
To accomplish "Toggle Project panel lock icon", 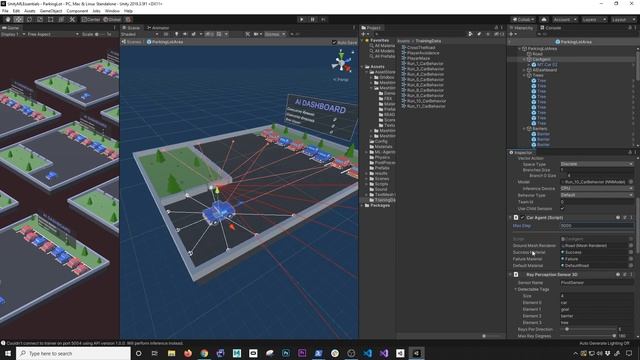I will click(x=496, y=28).
